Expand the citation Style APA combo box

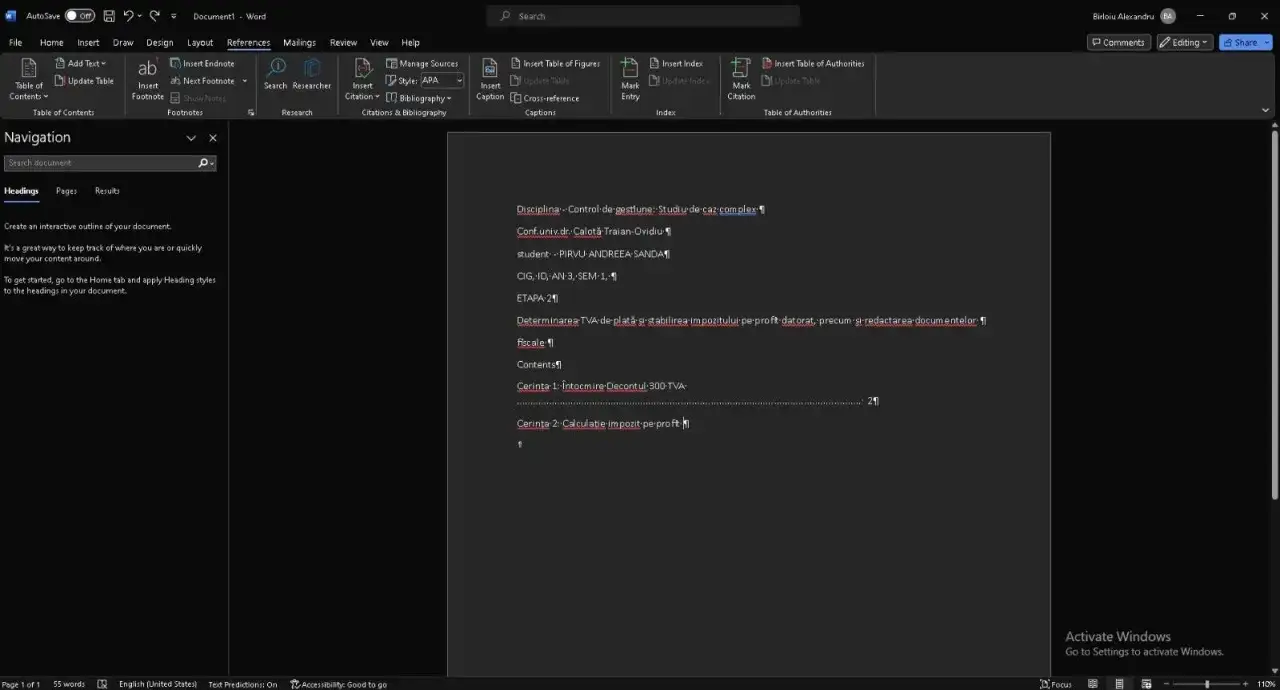click(459, 80)
